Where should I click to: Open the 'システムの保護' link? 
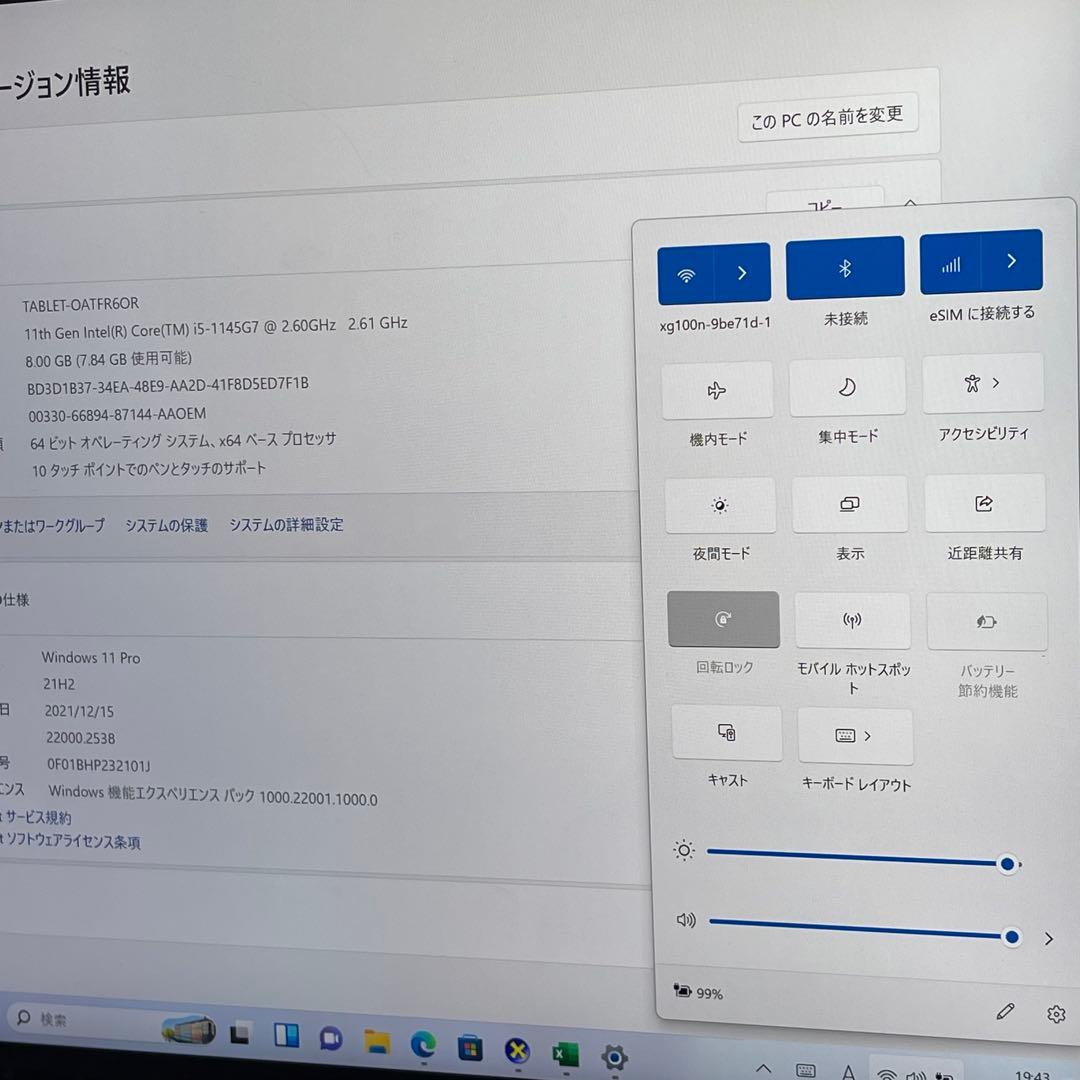pos(166,526)
